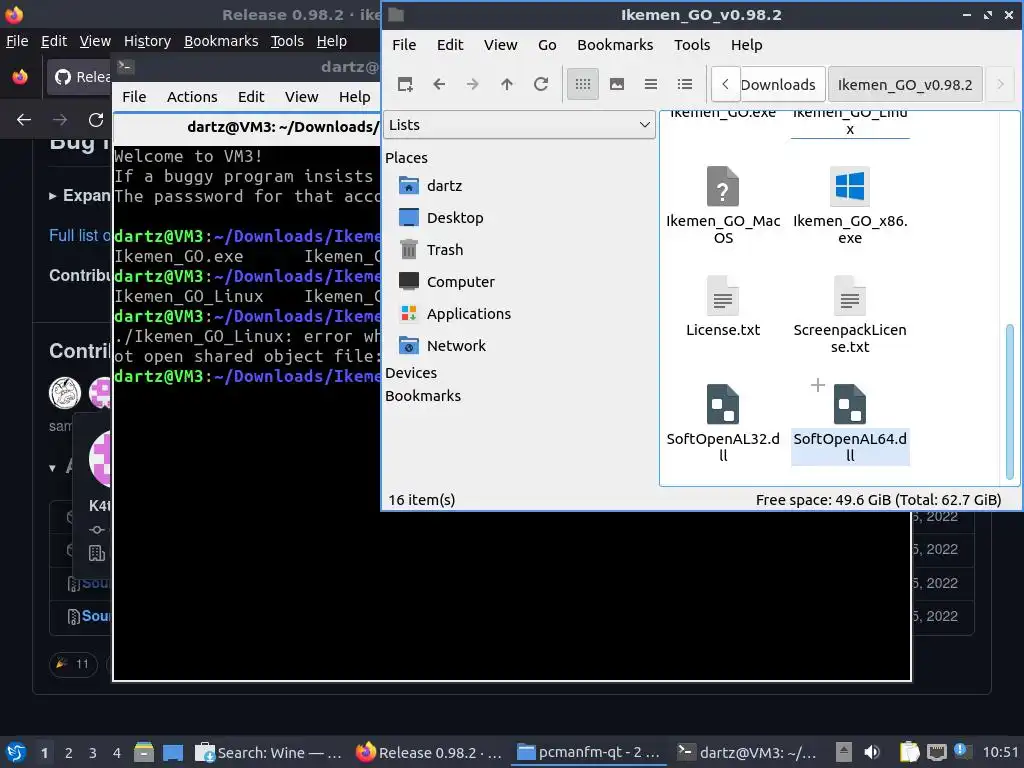Select GitHub Release tab in Firefox
1024x768 pixels.
[79, 77]
